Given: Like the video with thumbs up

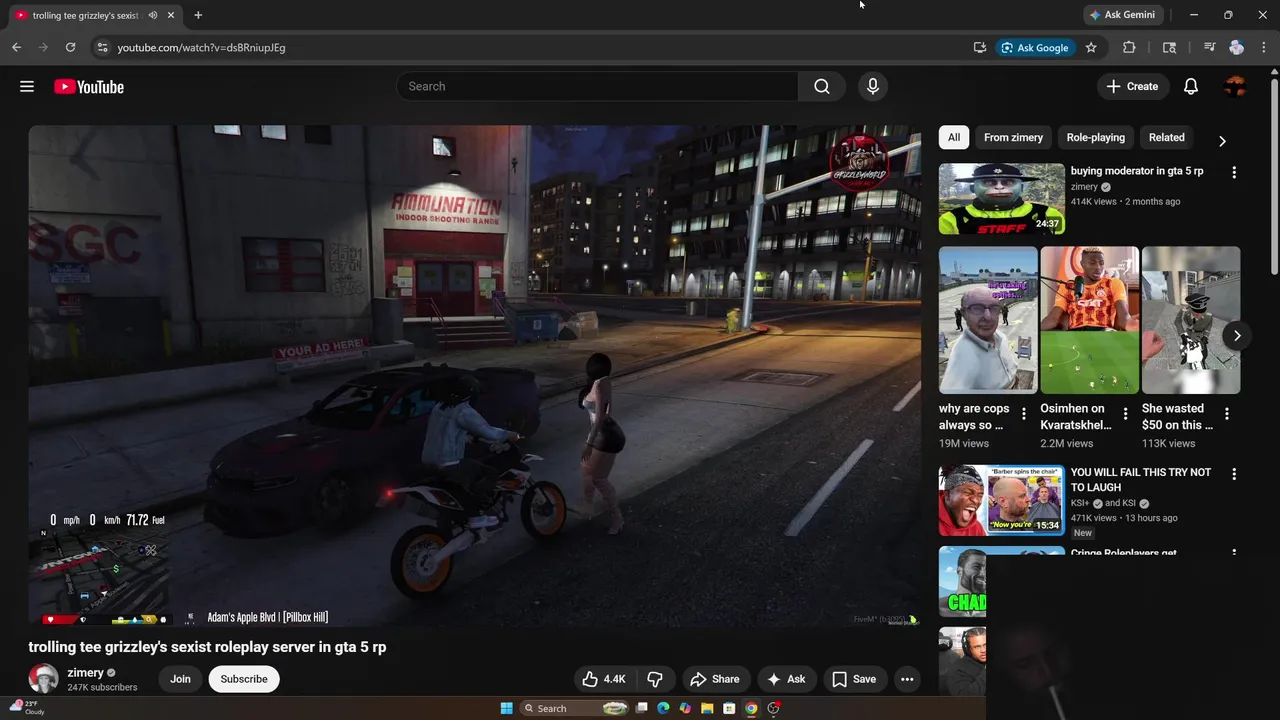Looking at the screenshot, I should 603,679.
